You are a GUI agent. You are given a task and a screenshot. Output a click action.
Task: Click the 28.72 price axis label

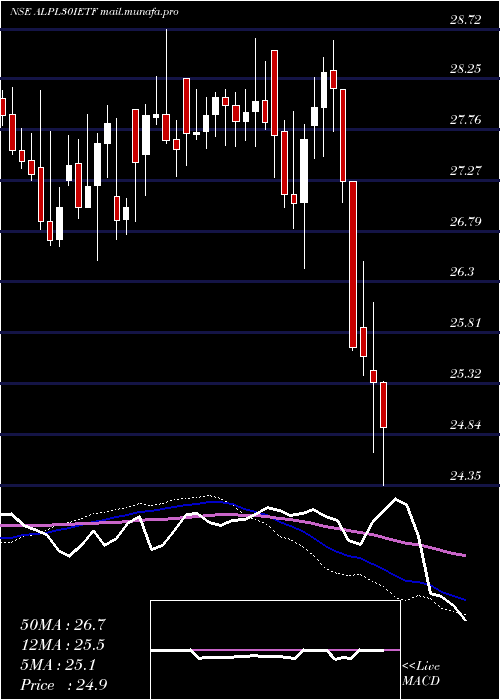pos(466,19)
